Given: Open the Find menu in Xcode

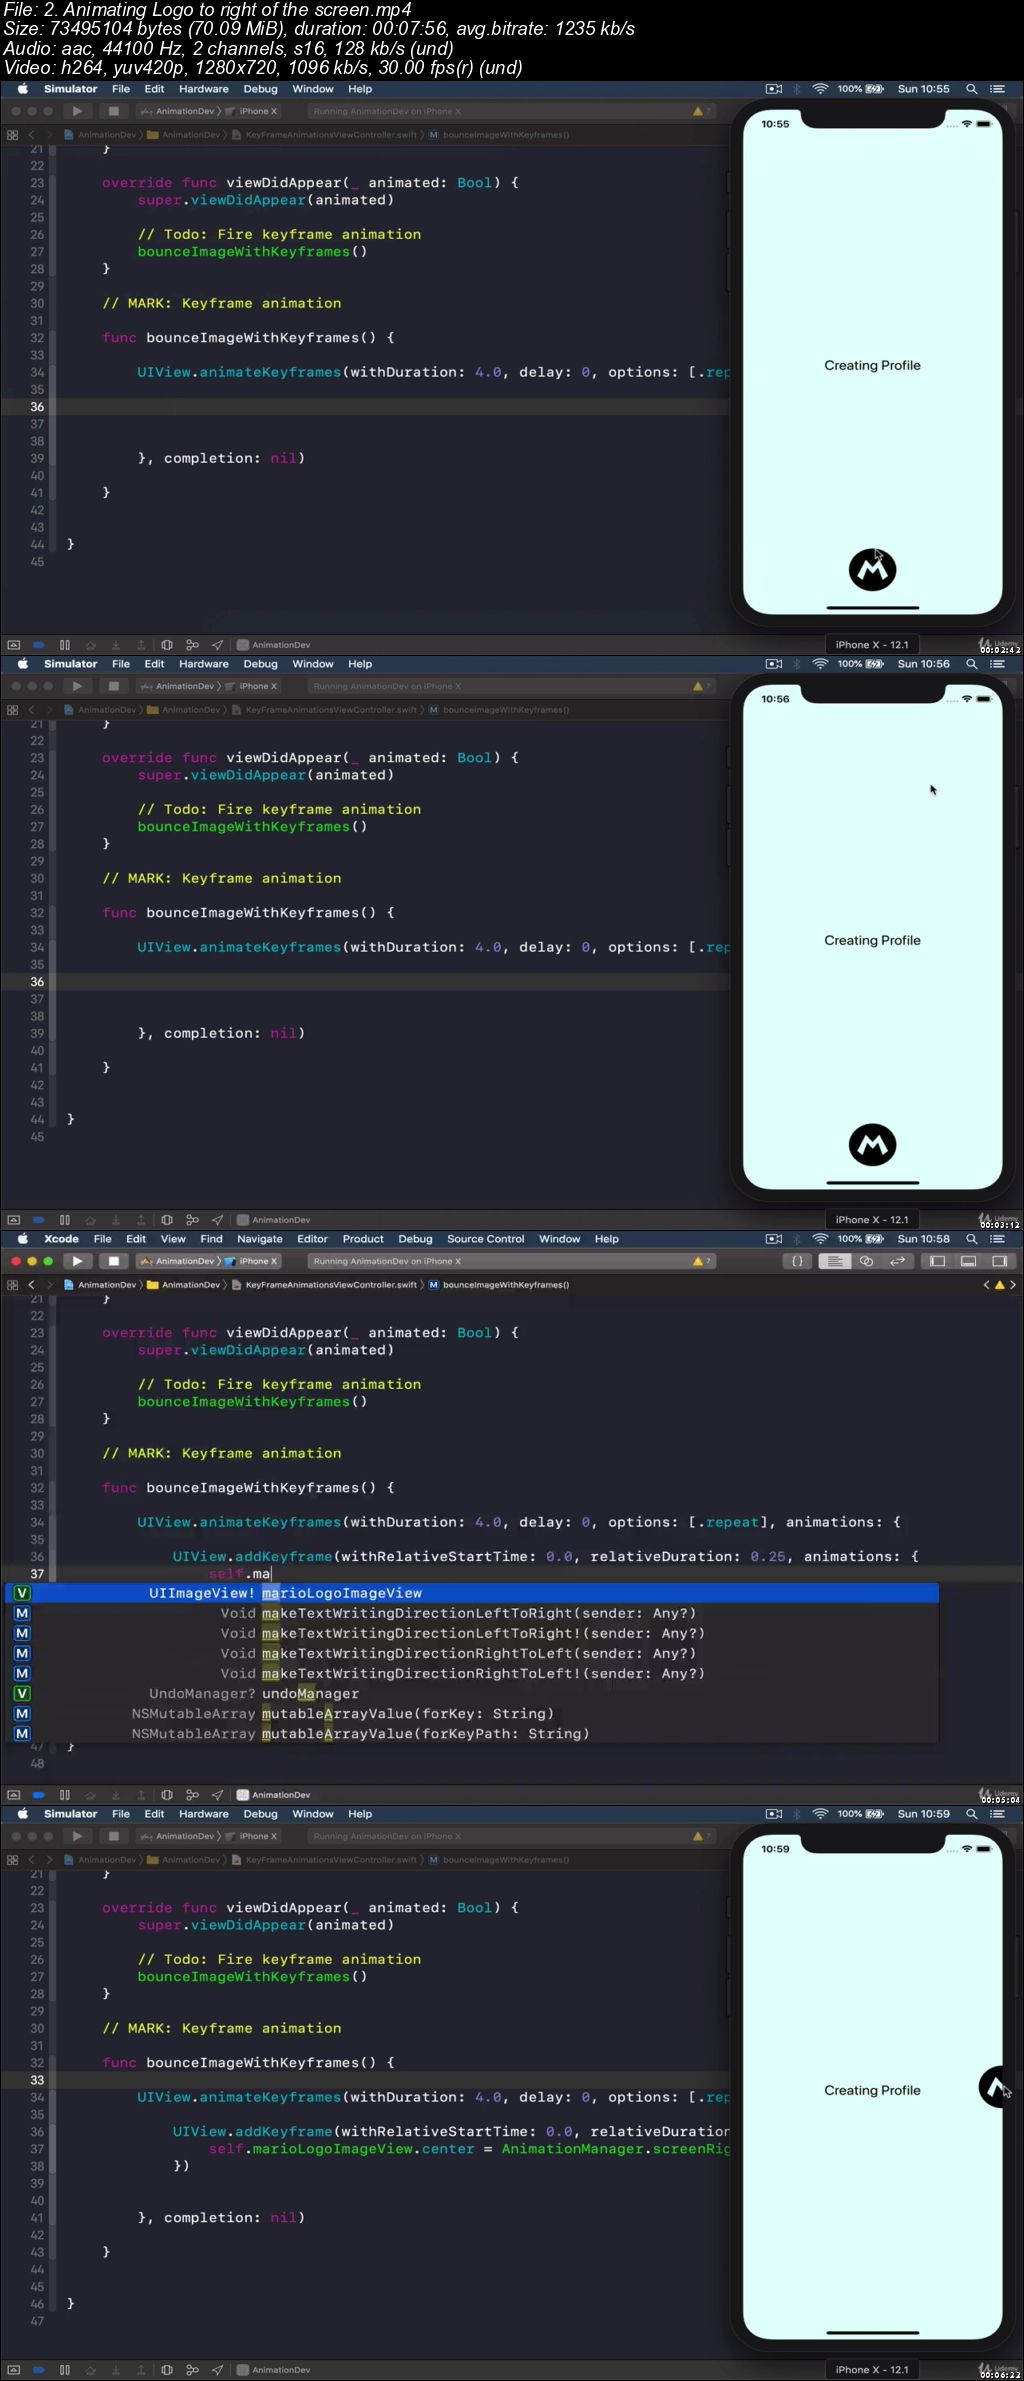Looking at the screenshot, I should point(211,1239).
